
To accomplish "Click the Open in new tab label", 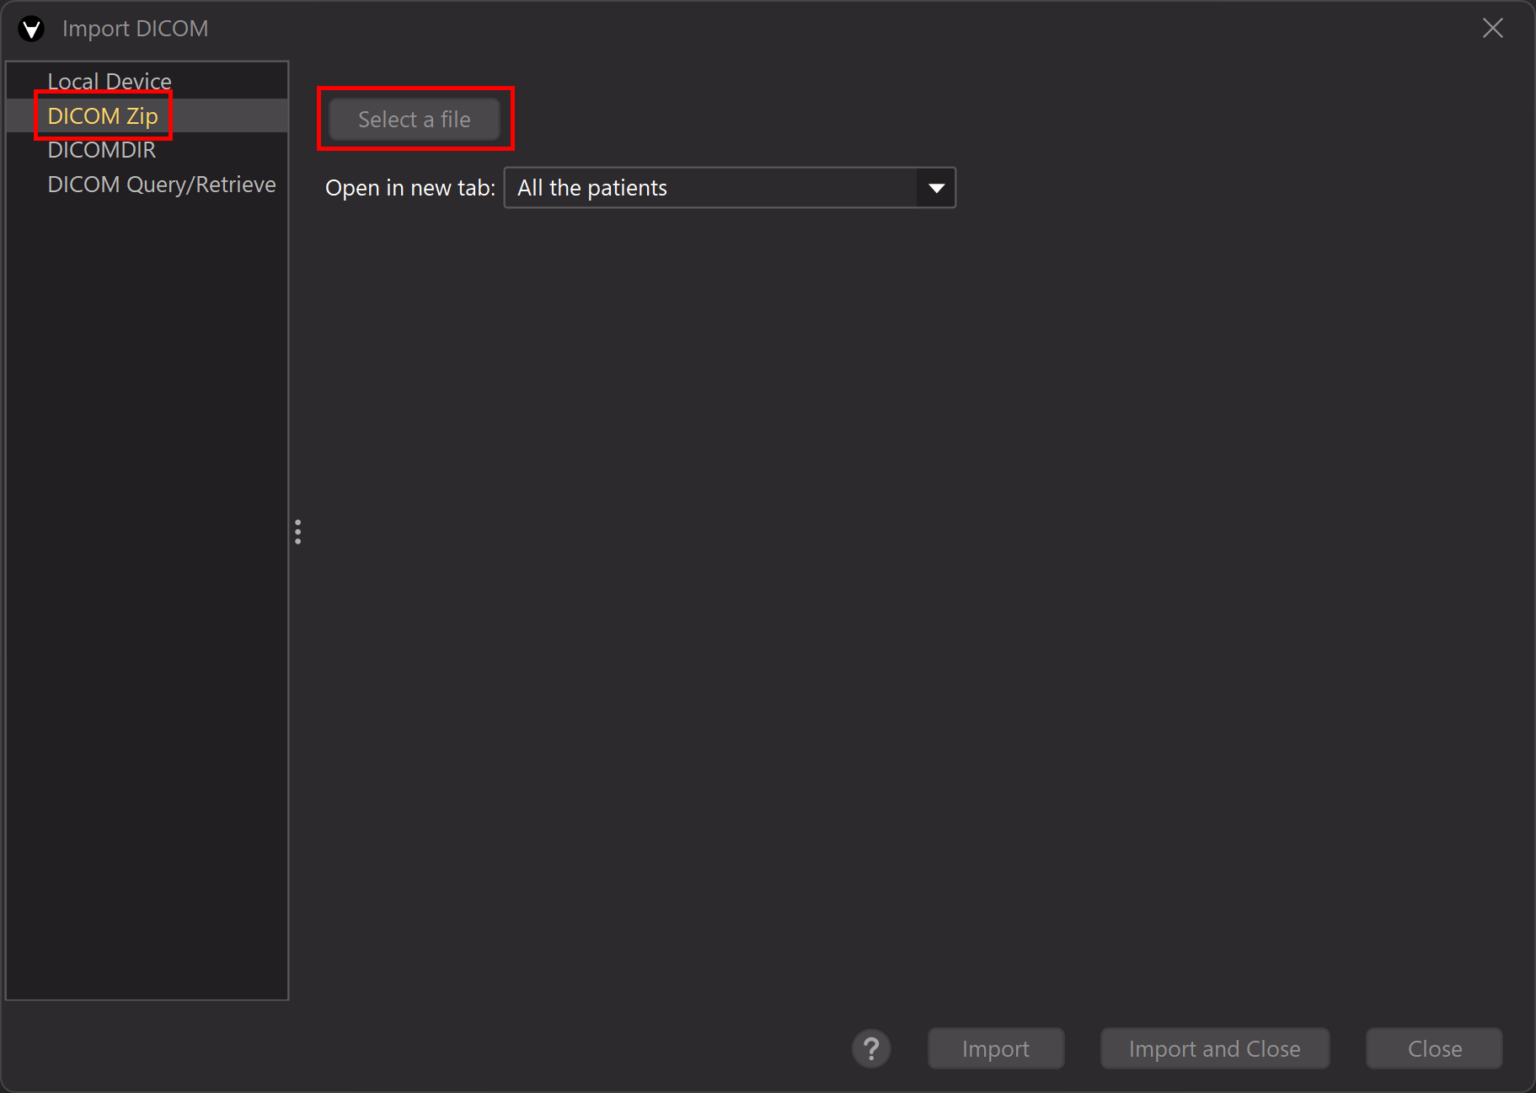I will click(x=410, y=188).
